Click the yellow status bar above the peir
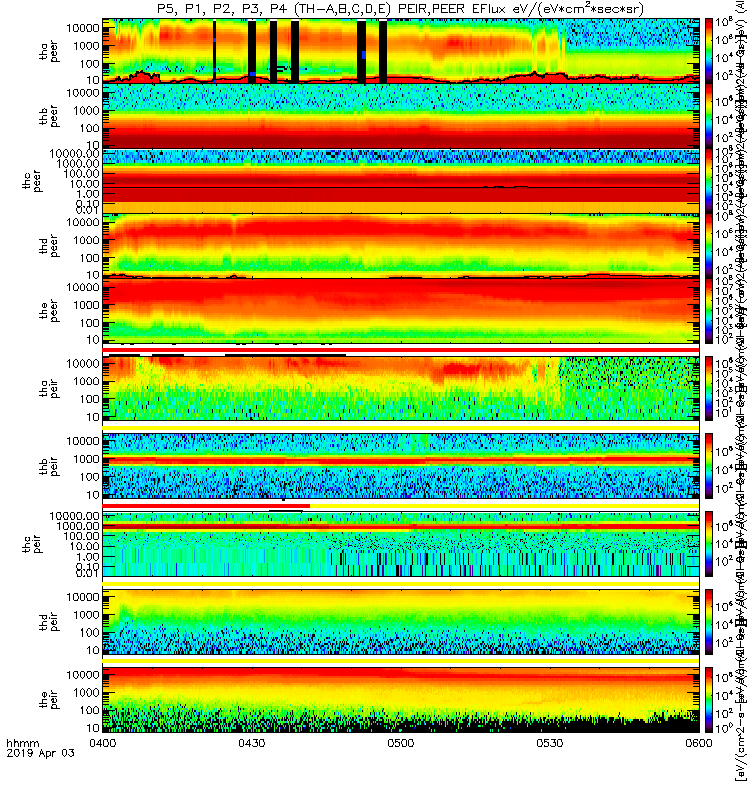Viewport: 750px width, 800px height. (x=401, y=661)
